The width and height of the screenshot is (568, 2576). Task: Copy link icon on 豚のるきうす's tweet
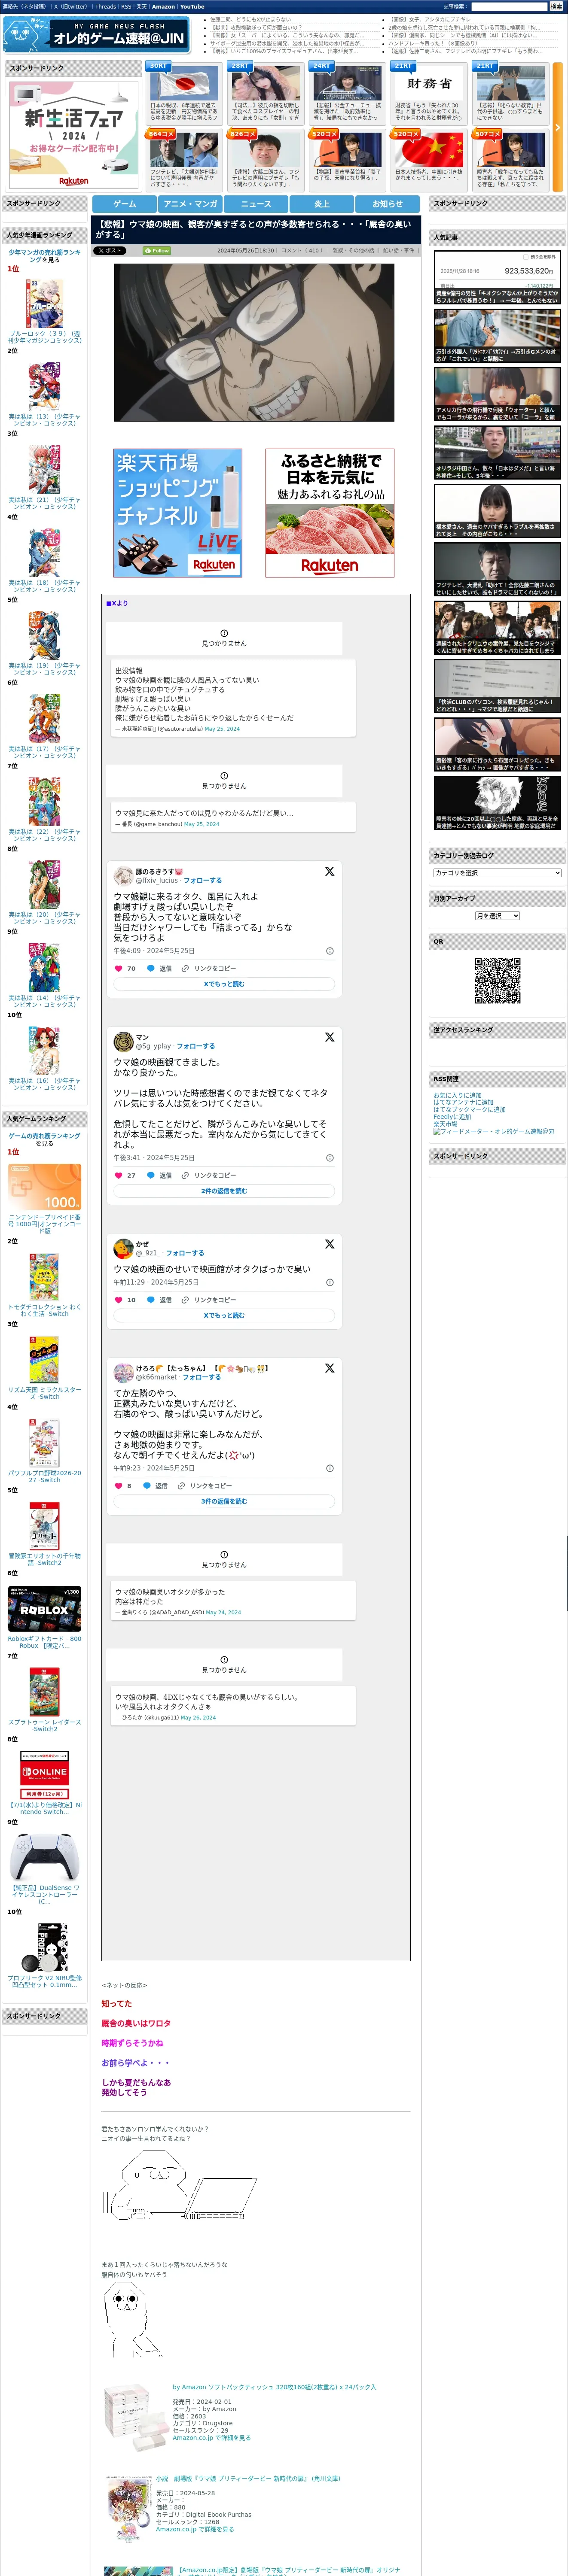[x=185, y=969]
